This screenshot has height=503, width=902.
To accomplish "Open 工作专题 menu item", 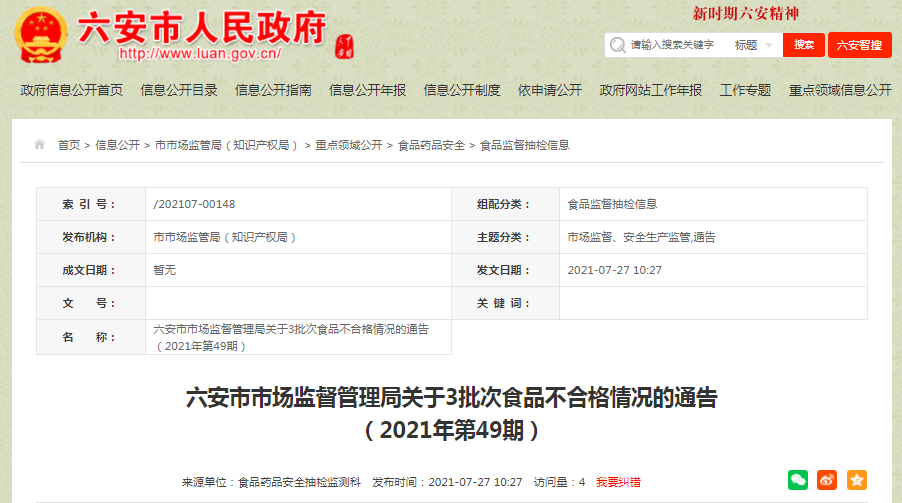I will pos(745,90).
